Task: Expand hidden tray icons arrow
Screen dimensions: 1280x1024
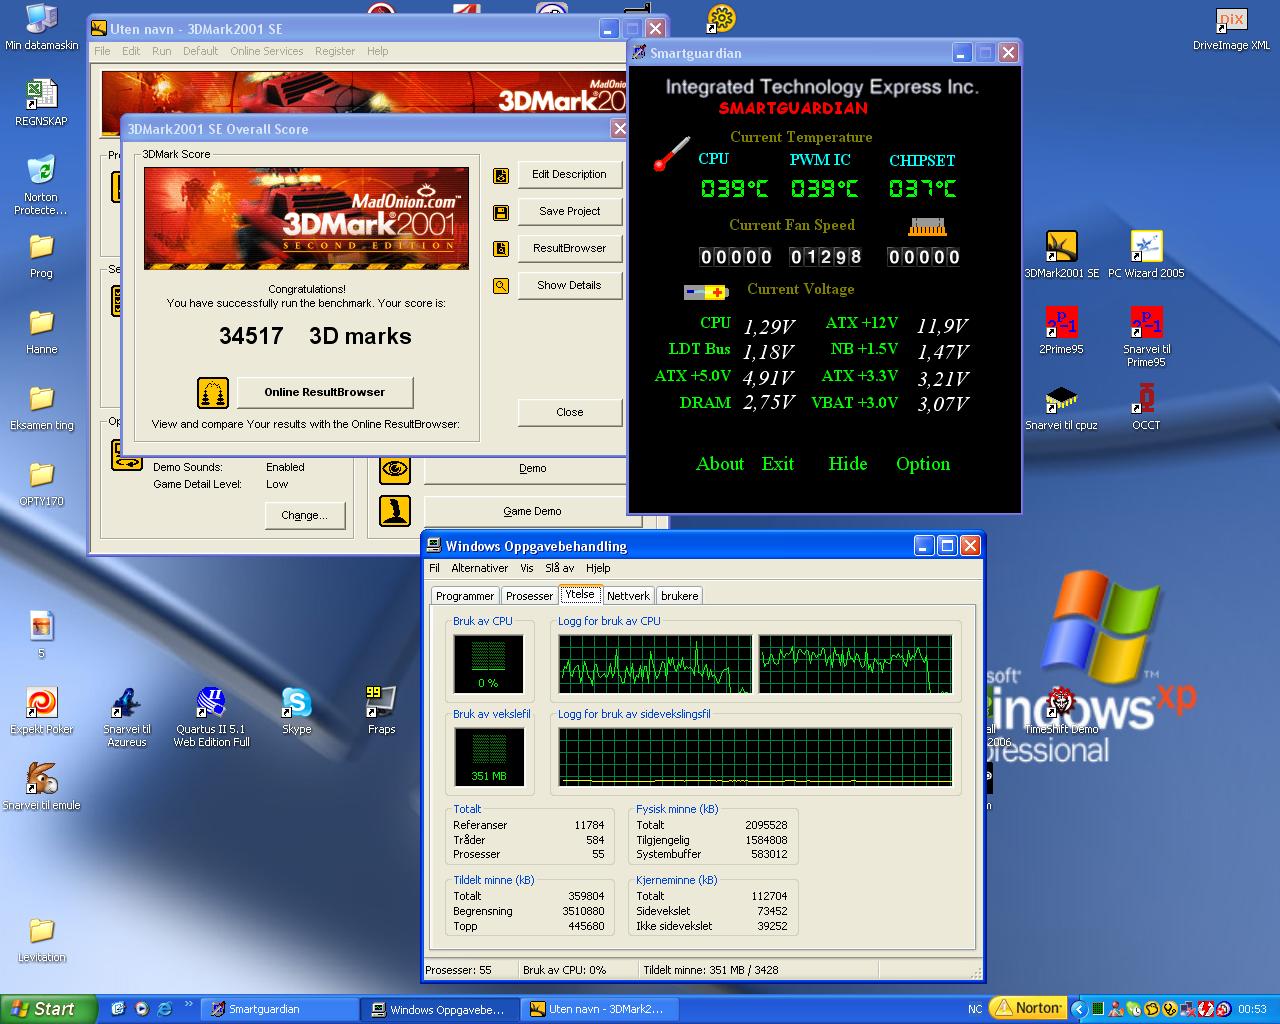Action: pyautogui.click(x=1079, y=1009)
